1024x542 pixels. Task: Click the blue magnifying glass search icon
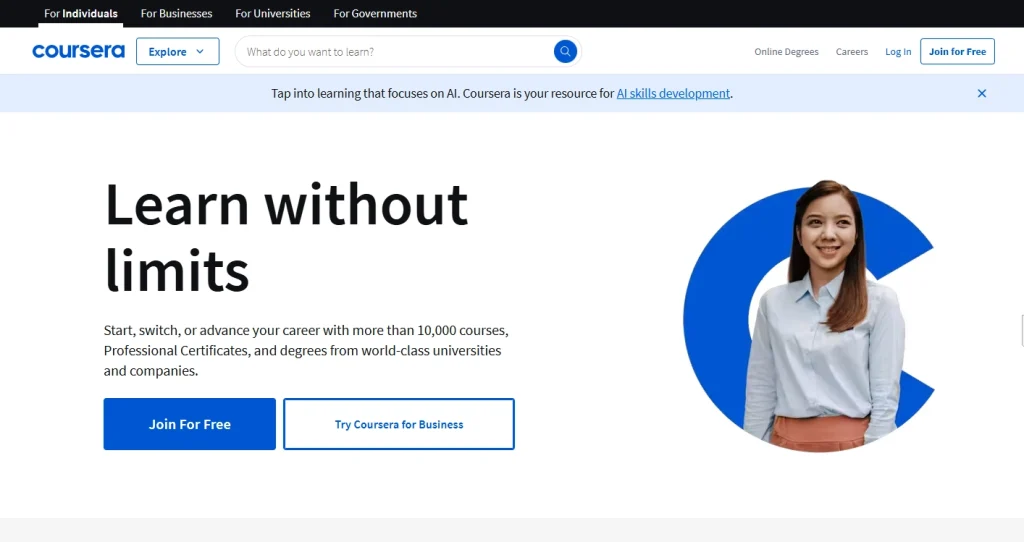pyautogui.click(x=565, y=51)
